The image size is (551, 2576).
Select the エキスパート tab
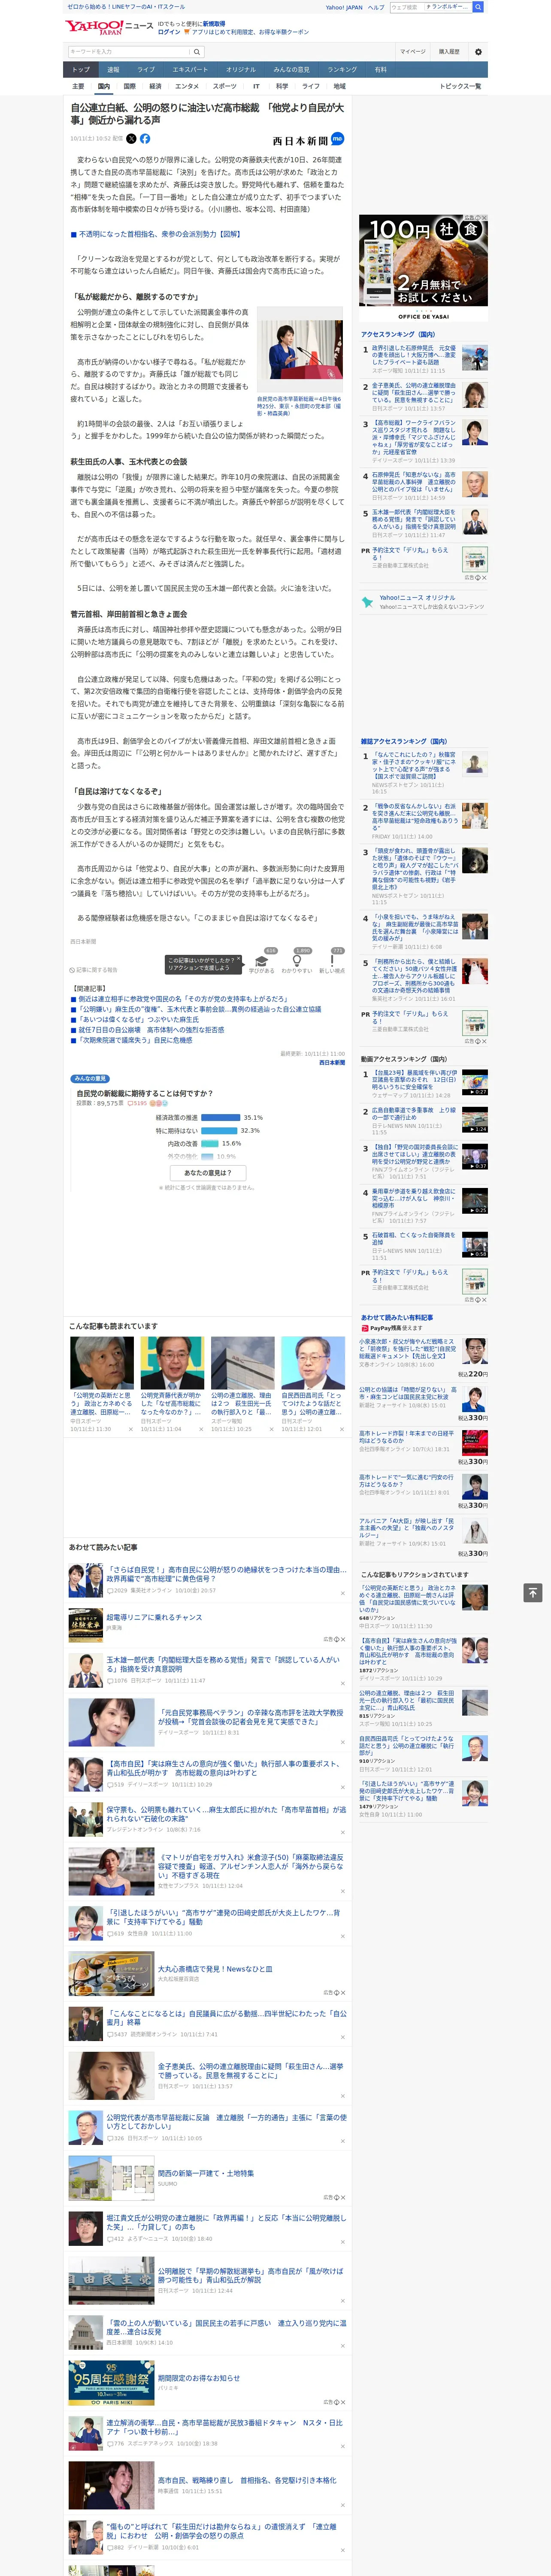(190, 70)
